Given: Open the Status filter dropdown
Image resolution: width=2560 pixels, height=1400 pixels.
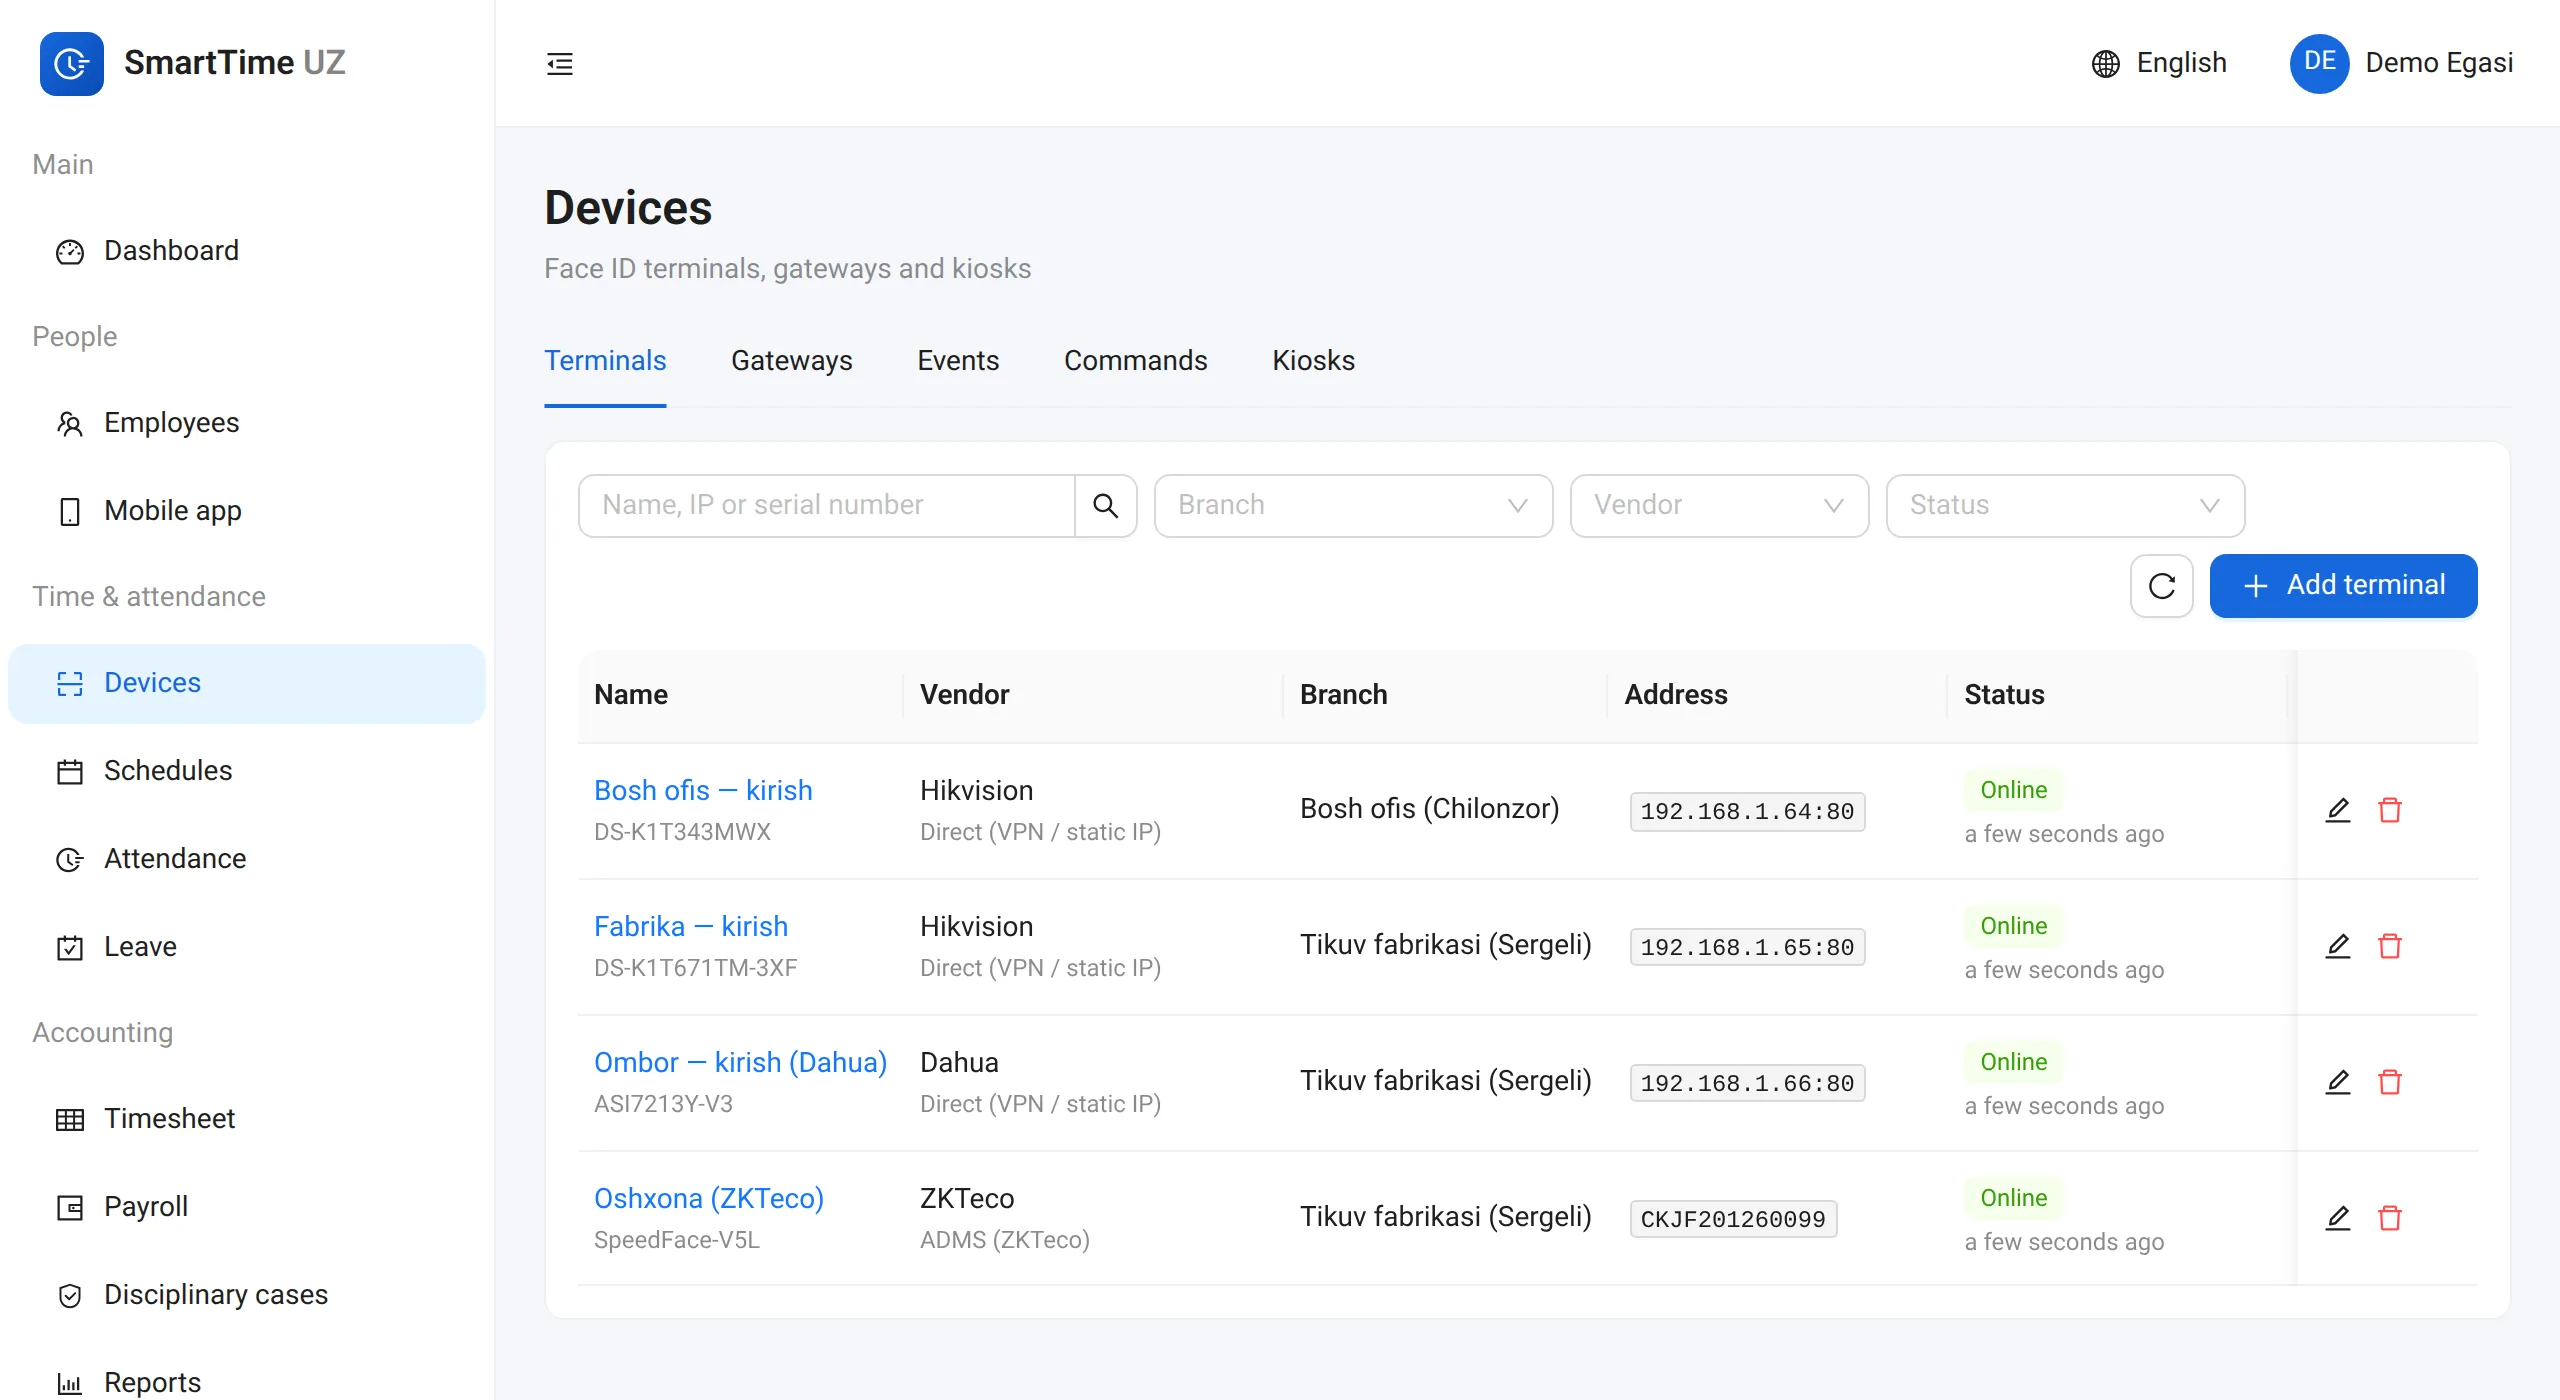Looking at the screenshot, I should point(2065,506).
